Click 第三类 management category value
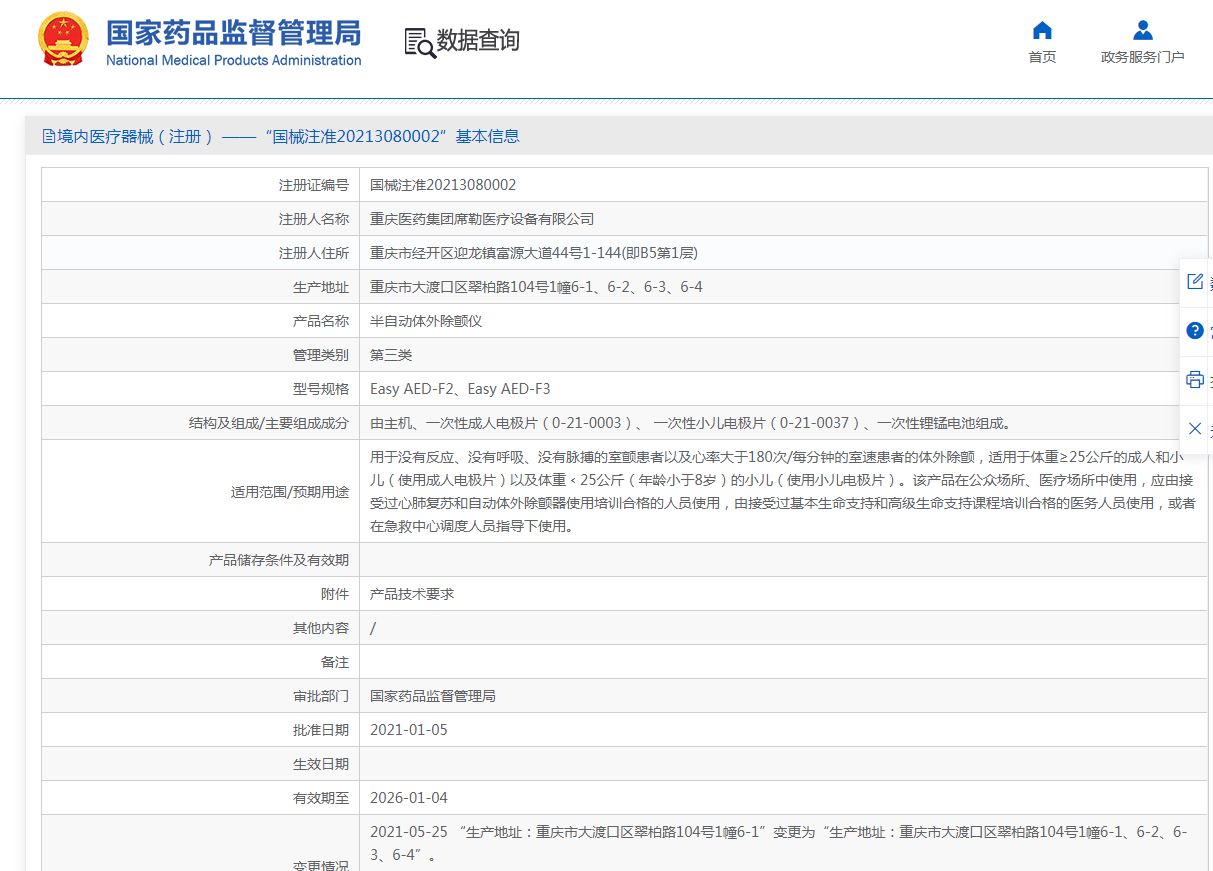Viewport: 1213px width, 871px height. pyautogui.click(x=391, y=355)
